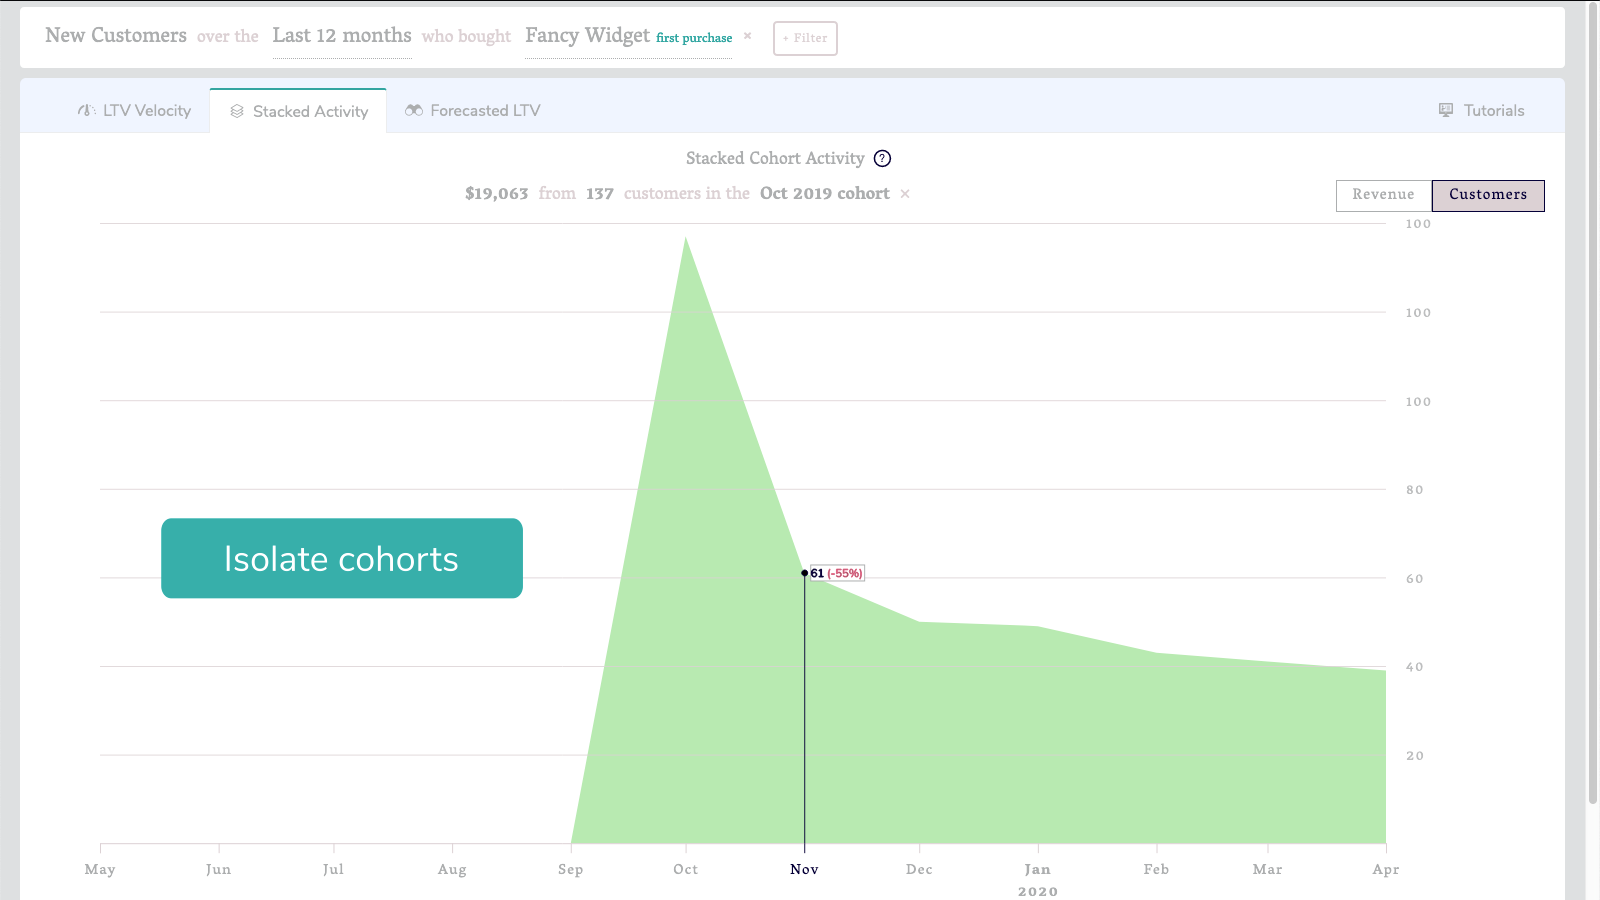The height and width of the screenshot is (900, 1600).
Task: Open the Fancy Widget product selector
Action: point(588,36)
